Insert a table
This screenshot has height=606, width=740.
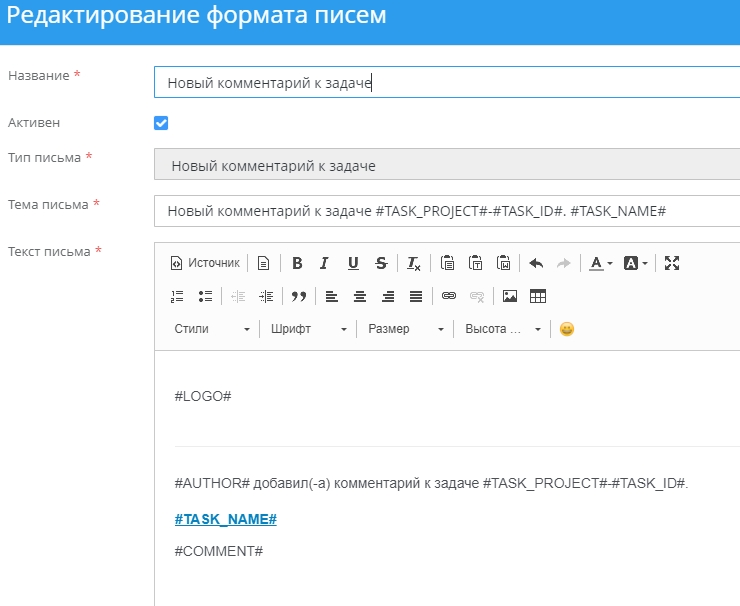[538, 296]
